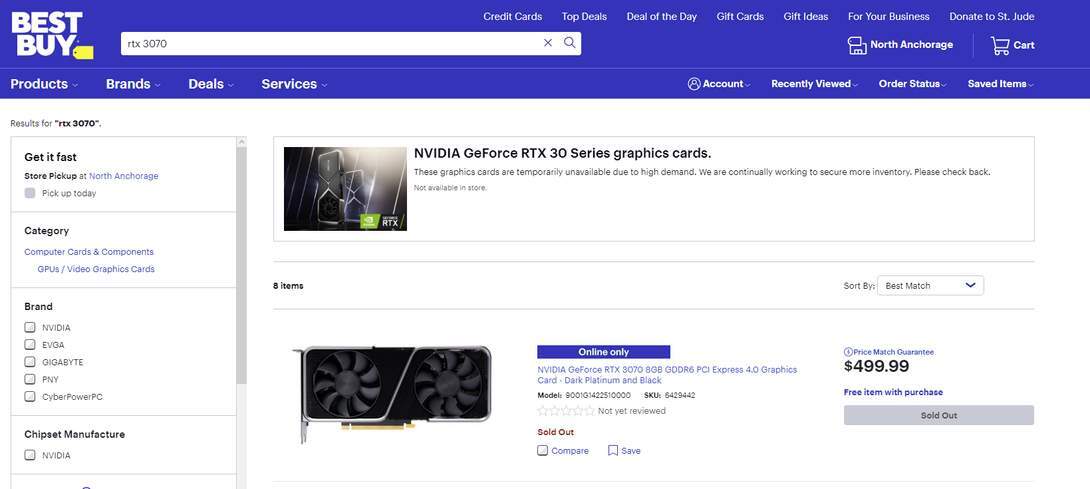Image resolution: width=1090 pixels, height=489 pixels.
Task: Expand the Saved Items dropdown
Action: 1000,84
